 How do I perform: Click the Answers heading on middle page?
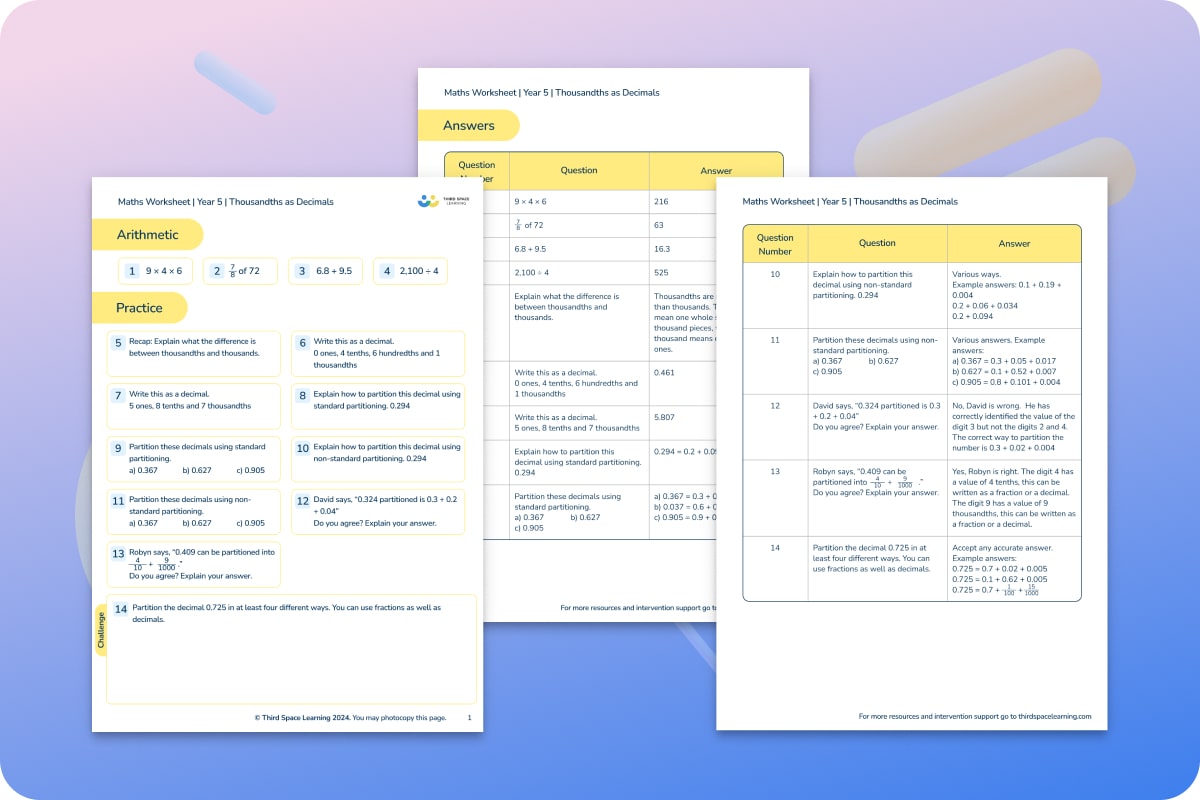click(x=469, y=125)
